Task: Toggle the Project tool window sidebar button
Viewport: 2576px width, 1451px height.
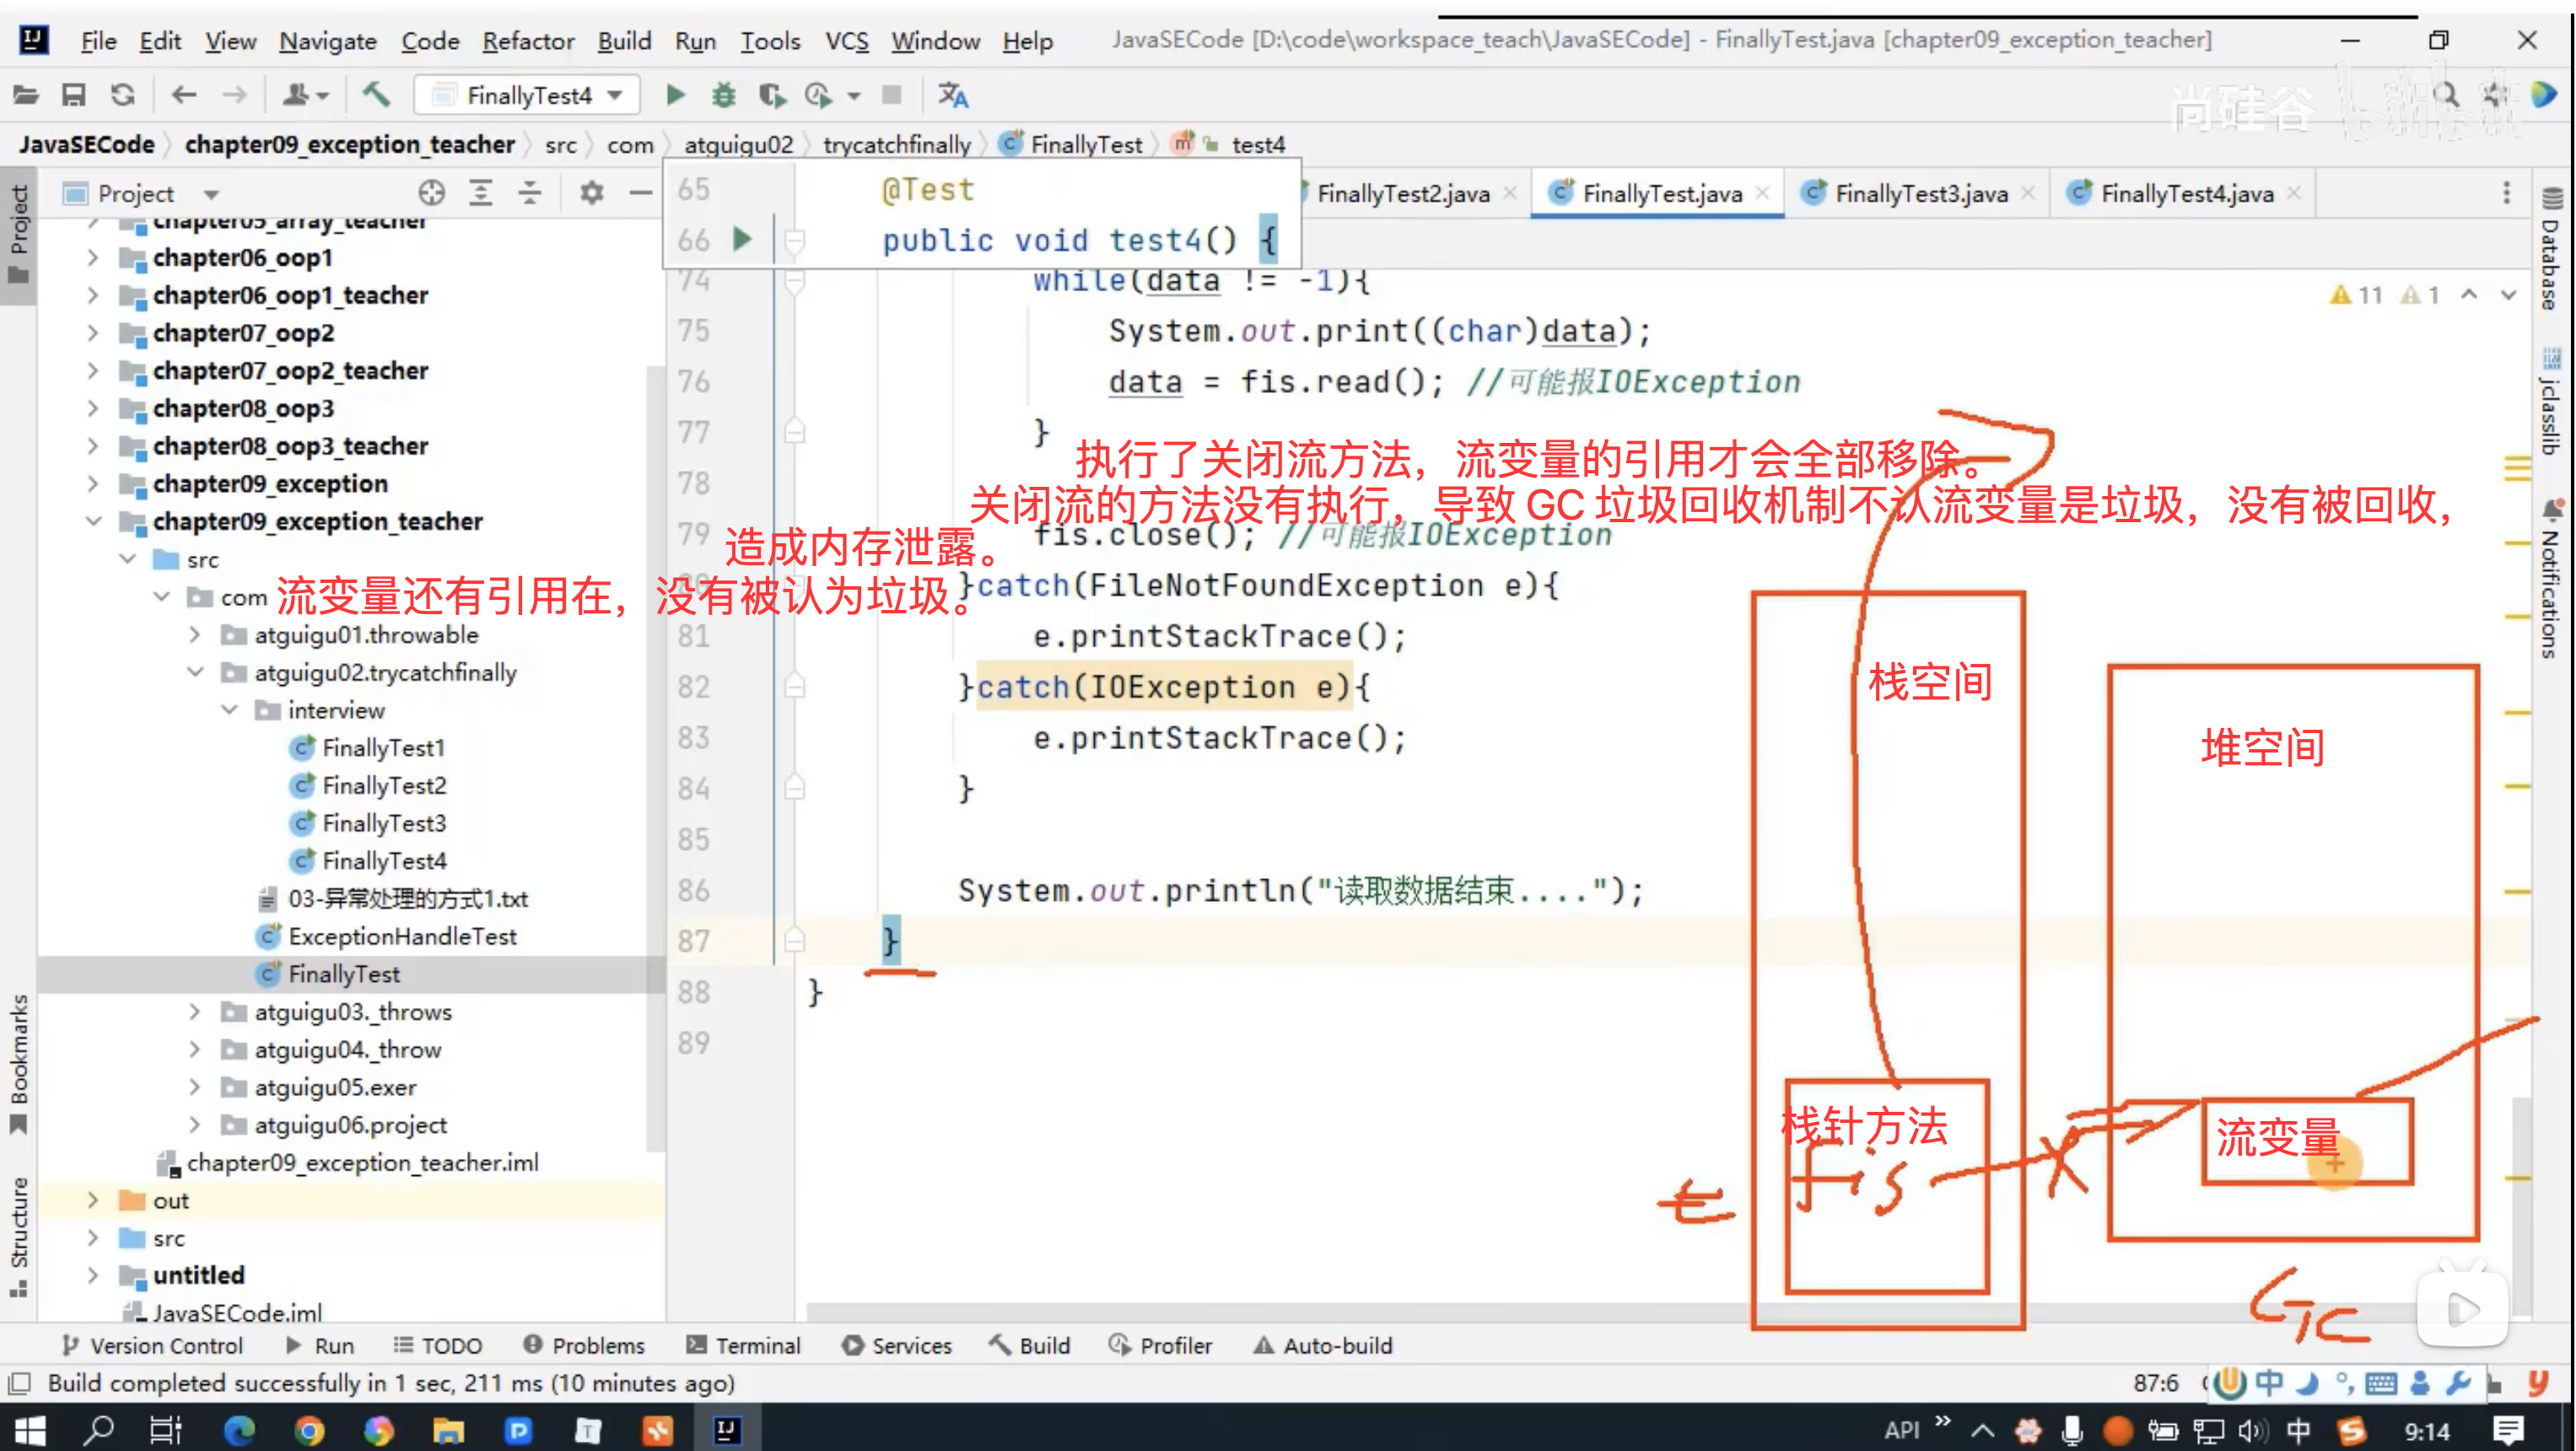Action: coord(19,232)
